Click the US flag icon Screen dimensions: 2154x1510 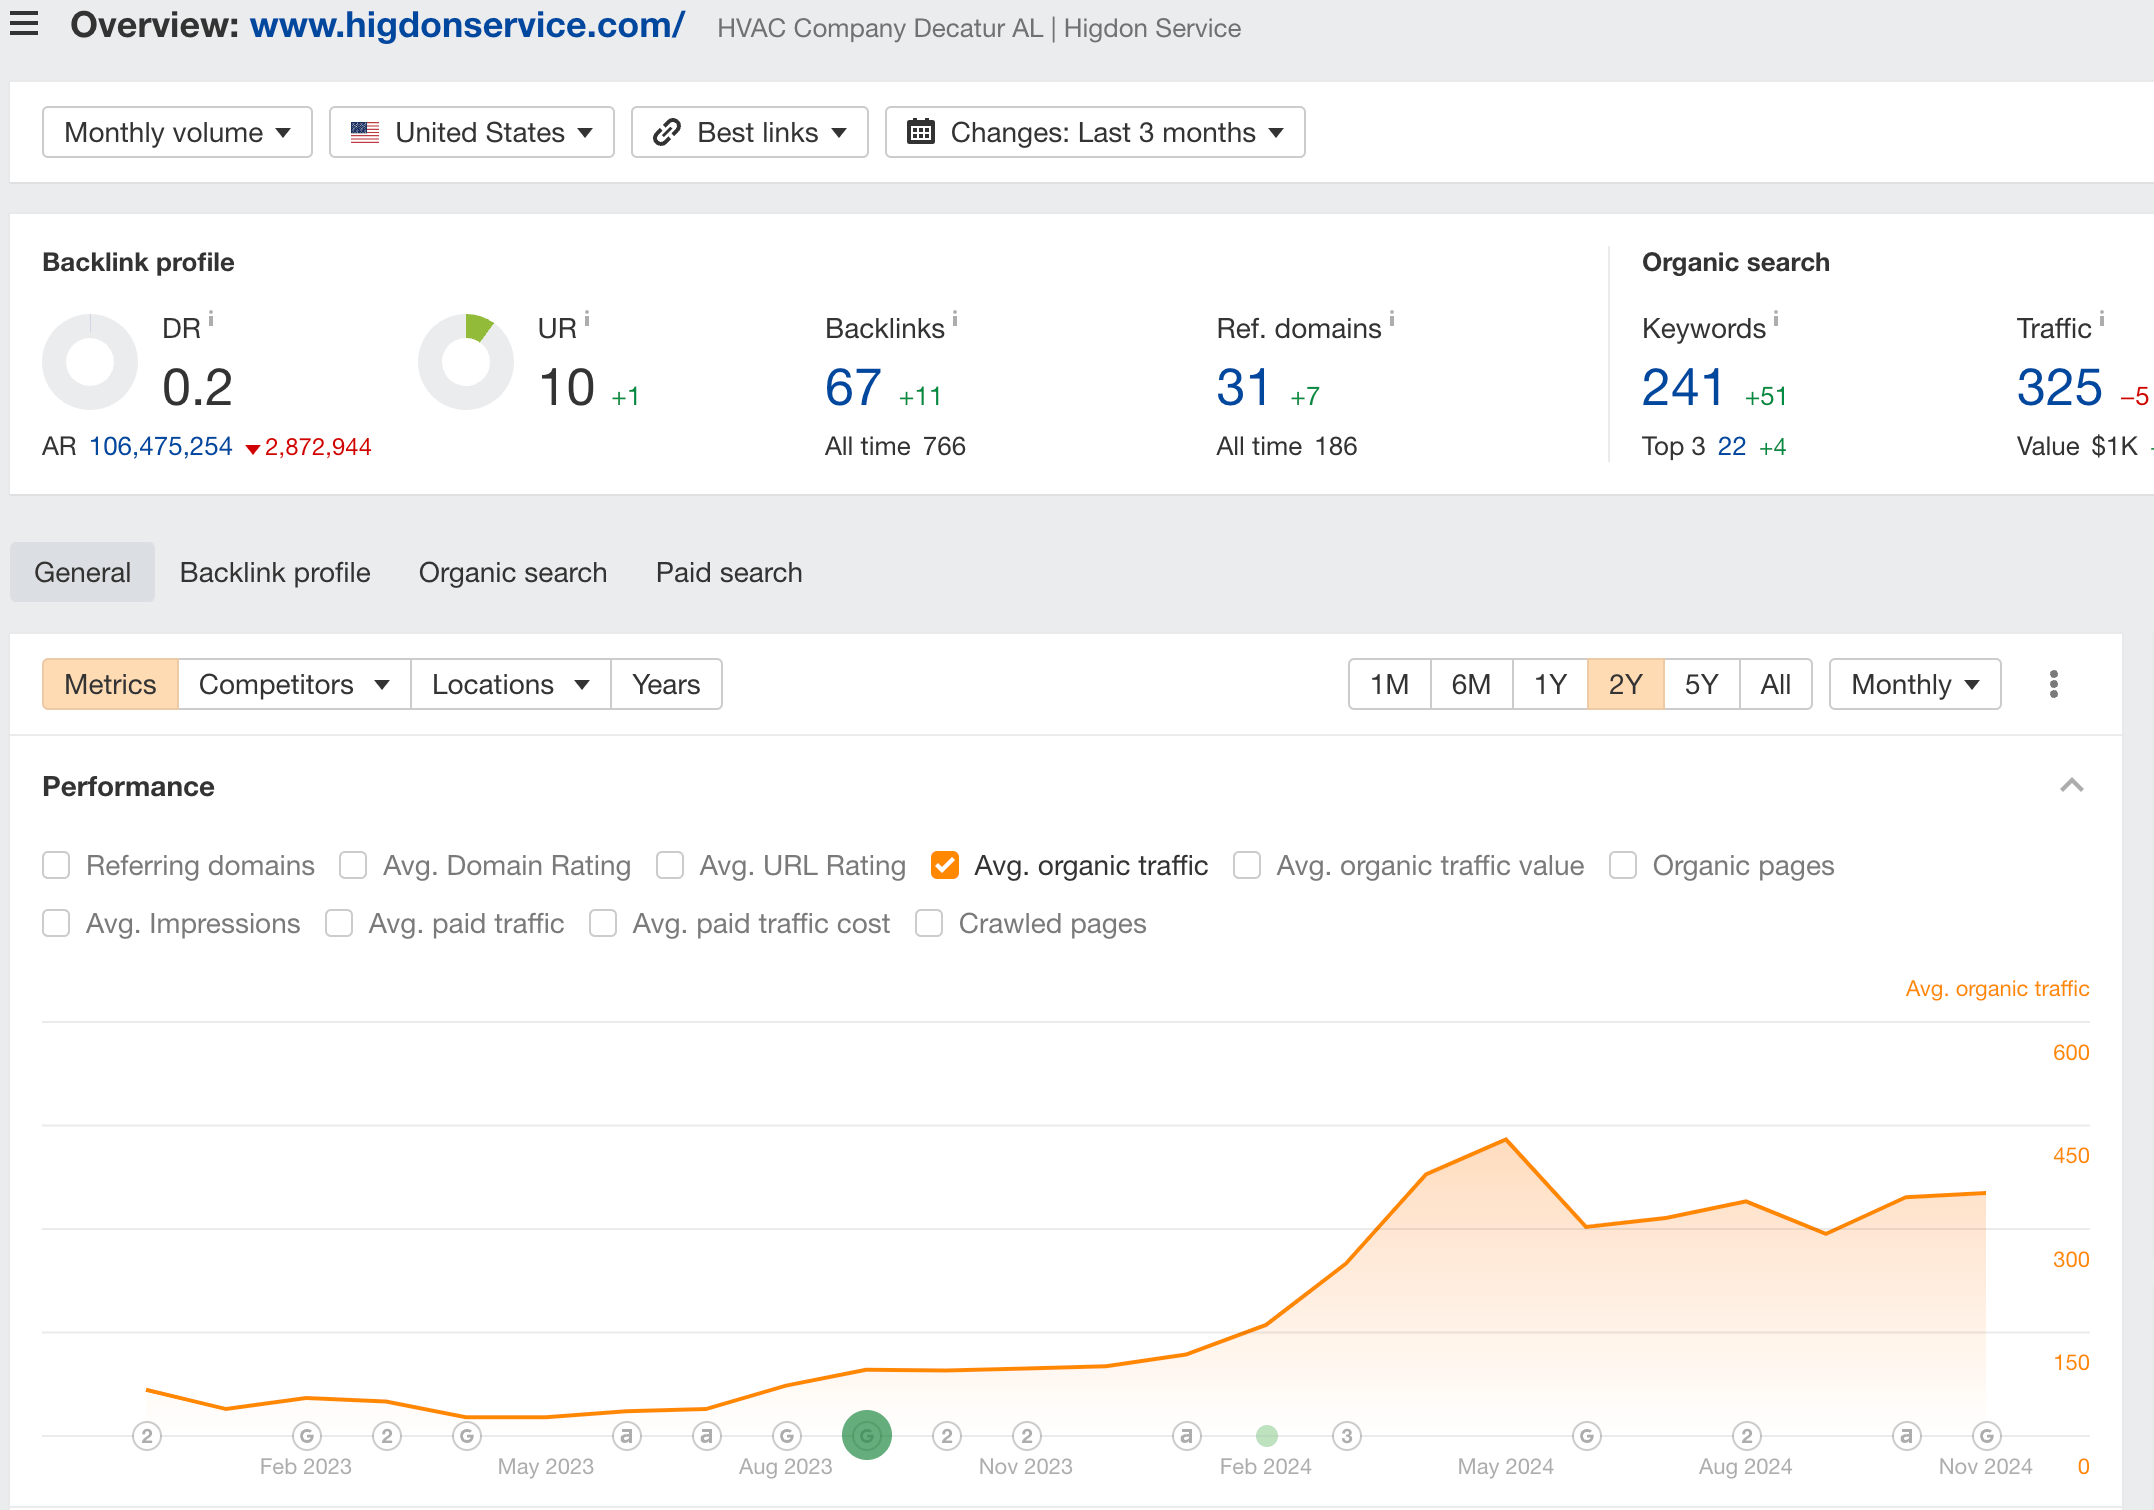tap(365, 132)
